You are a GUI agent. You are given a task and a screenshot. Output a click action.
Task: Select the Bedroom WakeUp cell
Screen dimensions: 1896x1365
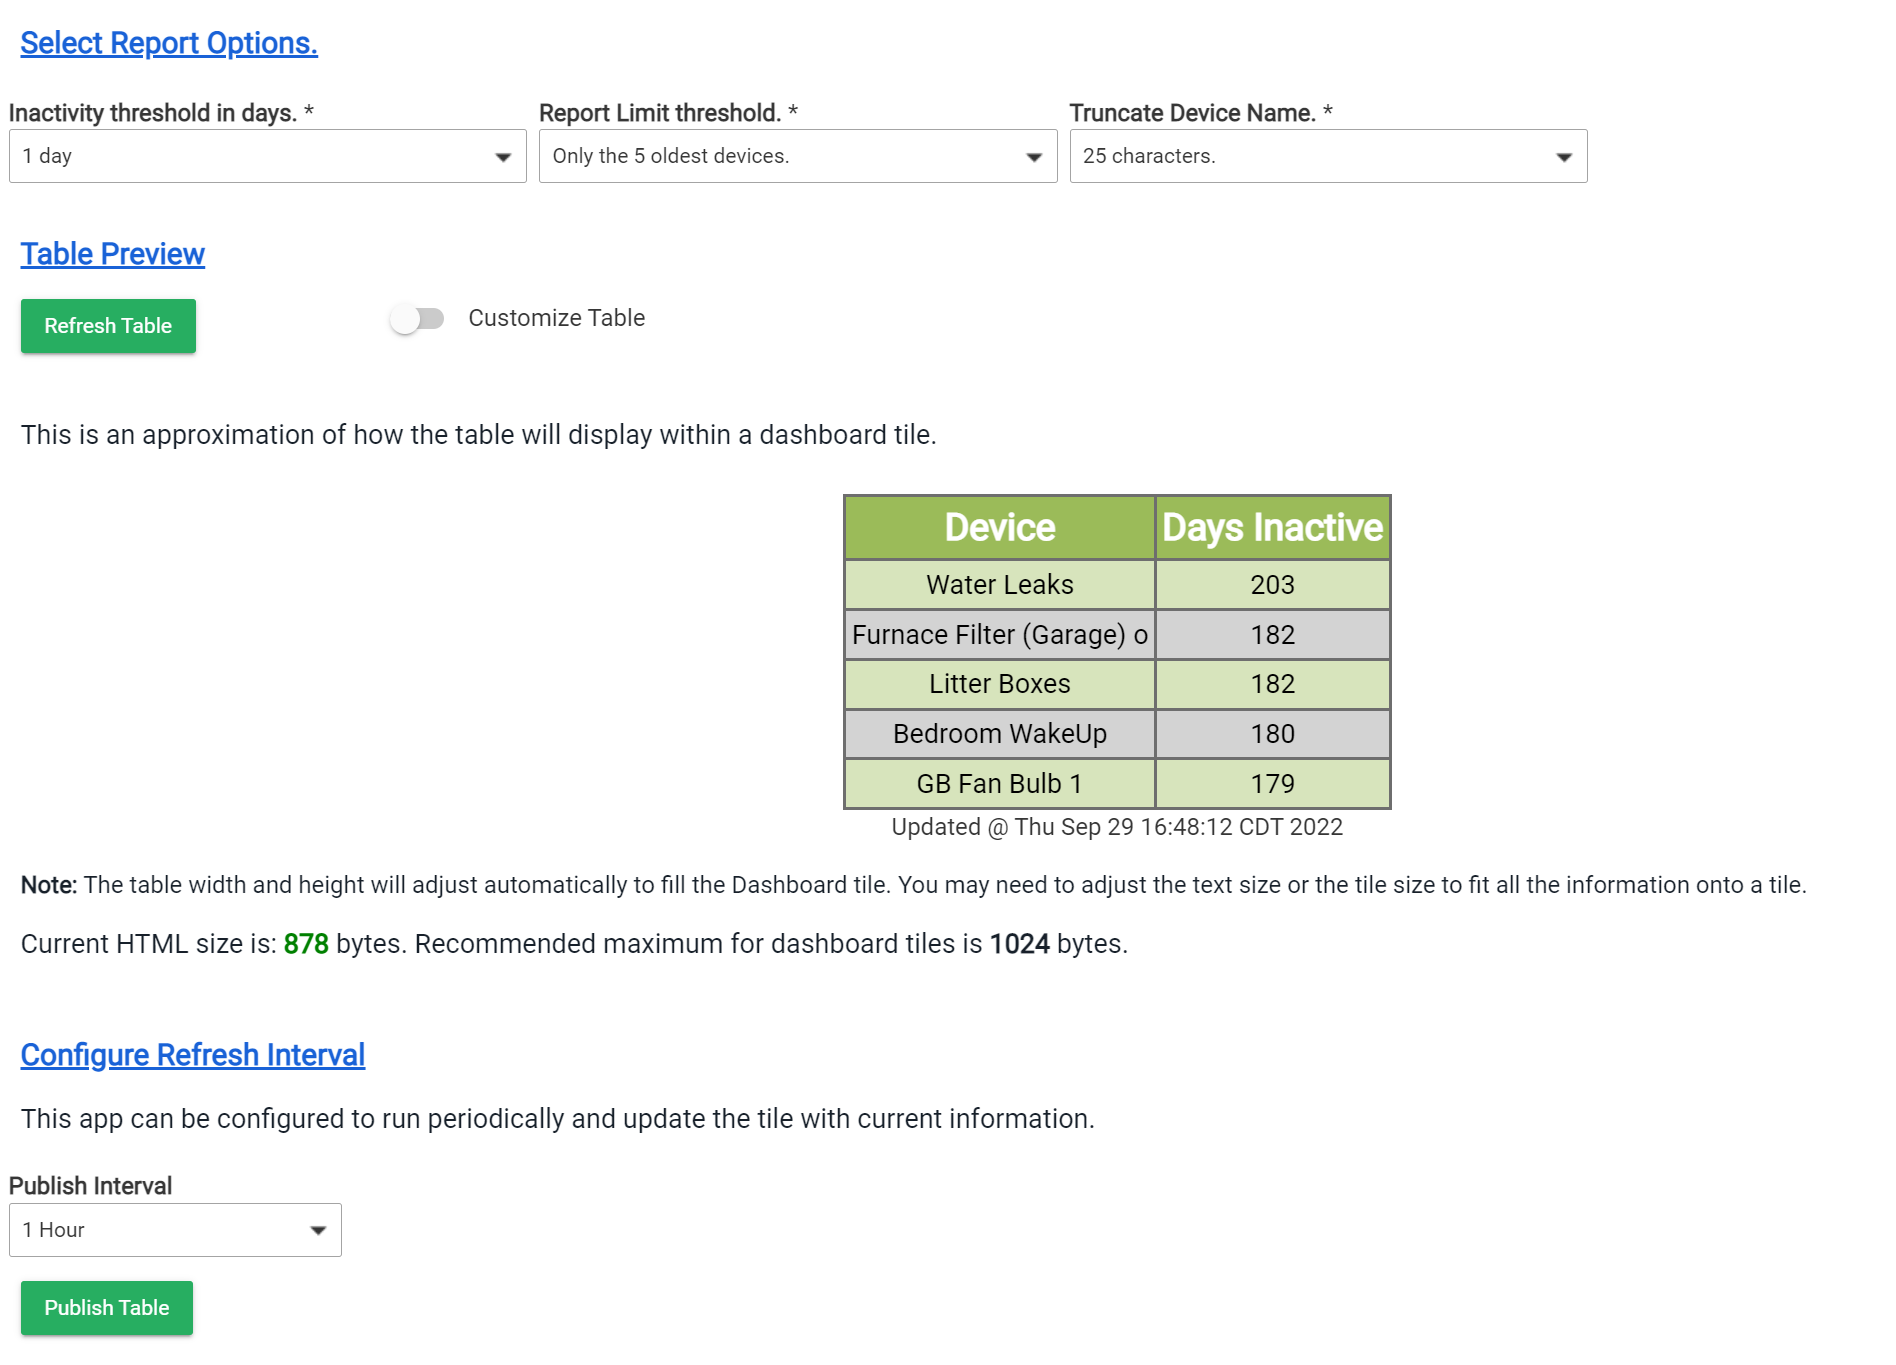(1000, 734)
